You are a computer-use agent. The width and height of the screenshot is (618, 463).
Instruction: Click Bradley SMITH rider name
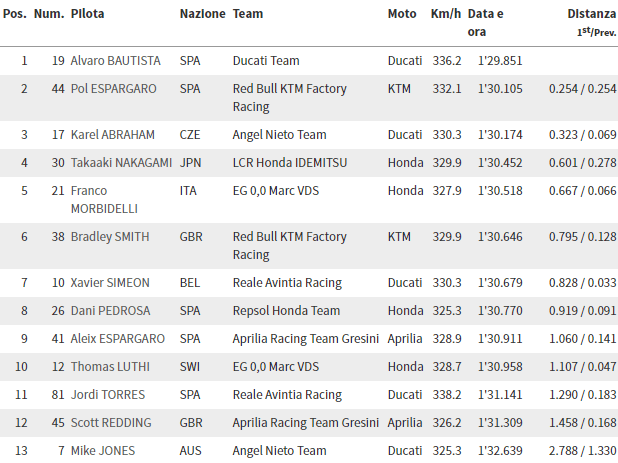(110, 237)
